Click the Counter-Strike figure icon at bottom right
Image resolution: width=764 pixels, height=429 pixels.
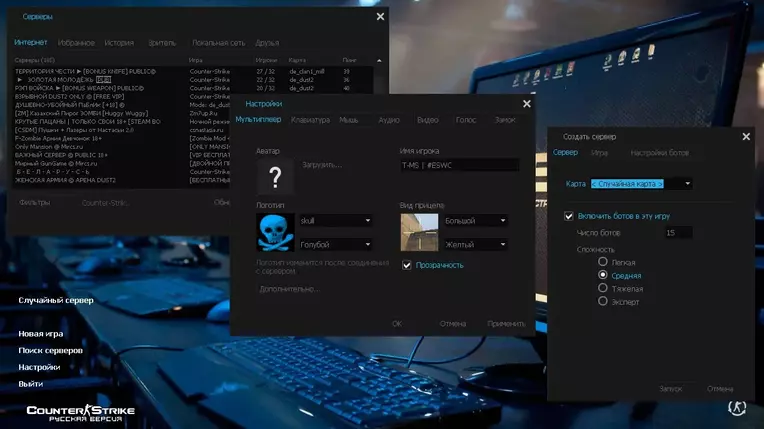click(737, 407)
